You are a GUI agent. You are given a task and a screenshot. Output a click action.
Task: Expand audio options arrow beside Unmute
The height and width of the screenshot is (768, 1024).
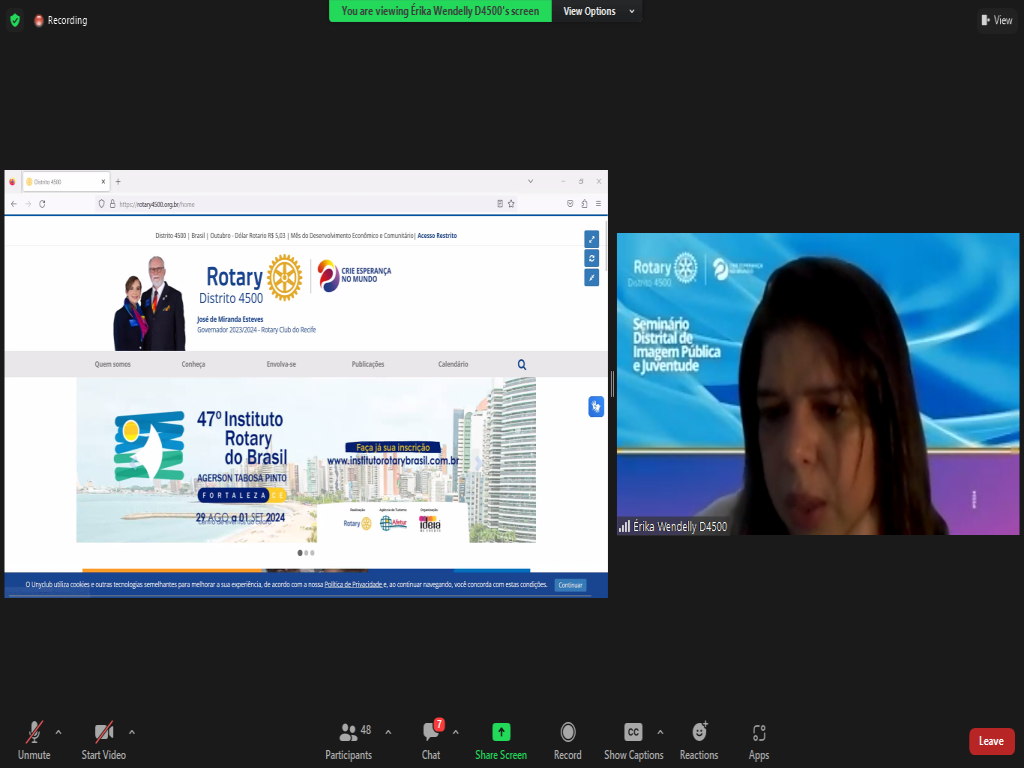click(58, 731)
